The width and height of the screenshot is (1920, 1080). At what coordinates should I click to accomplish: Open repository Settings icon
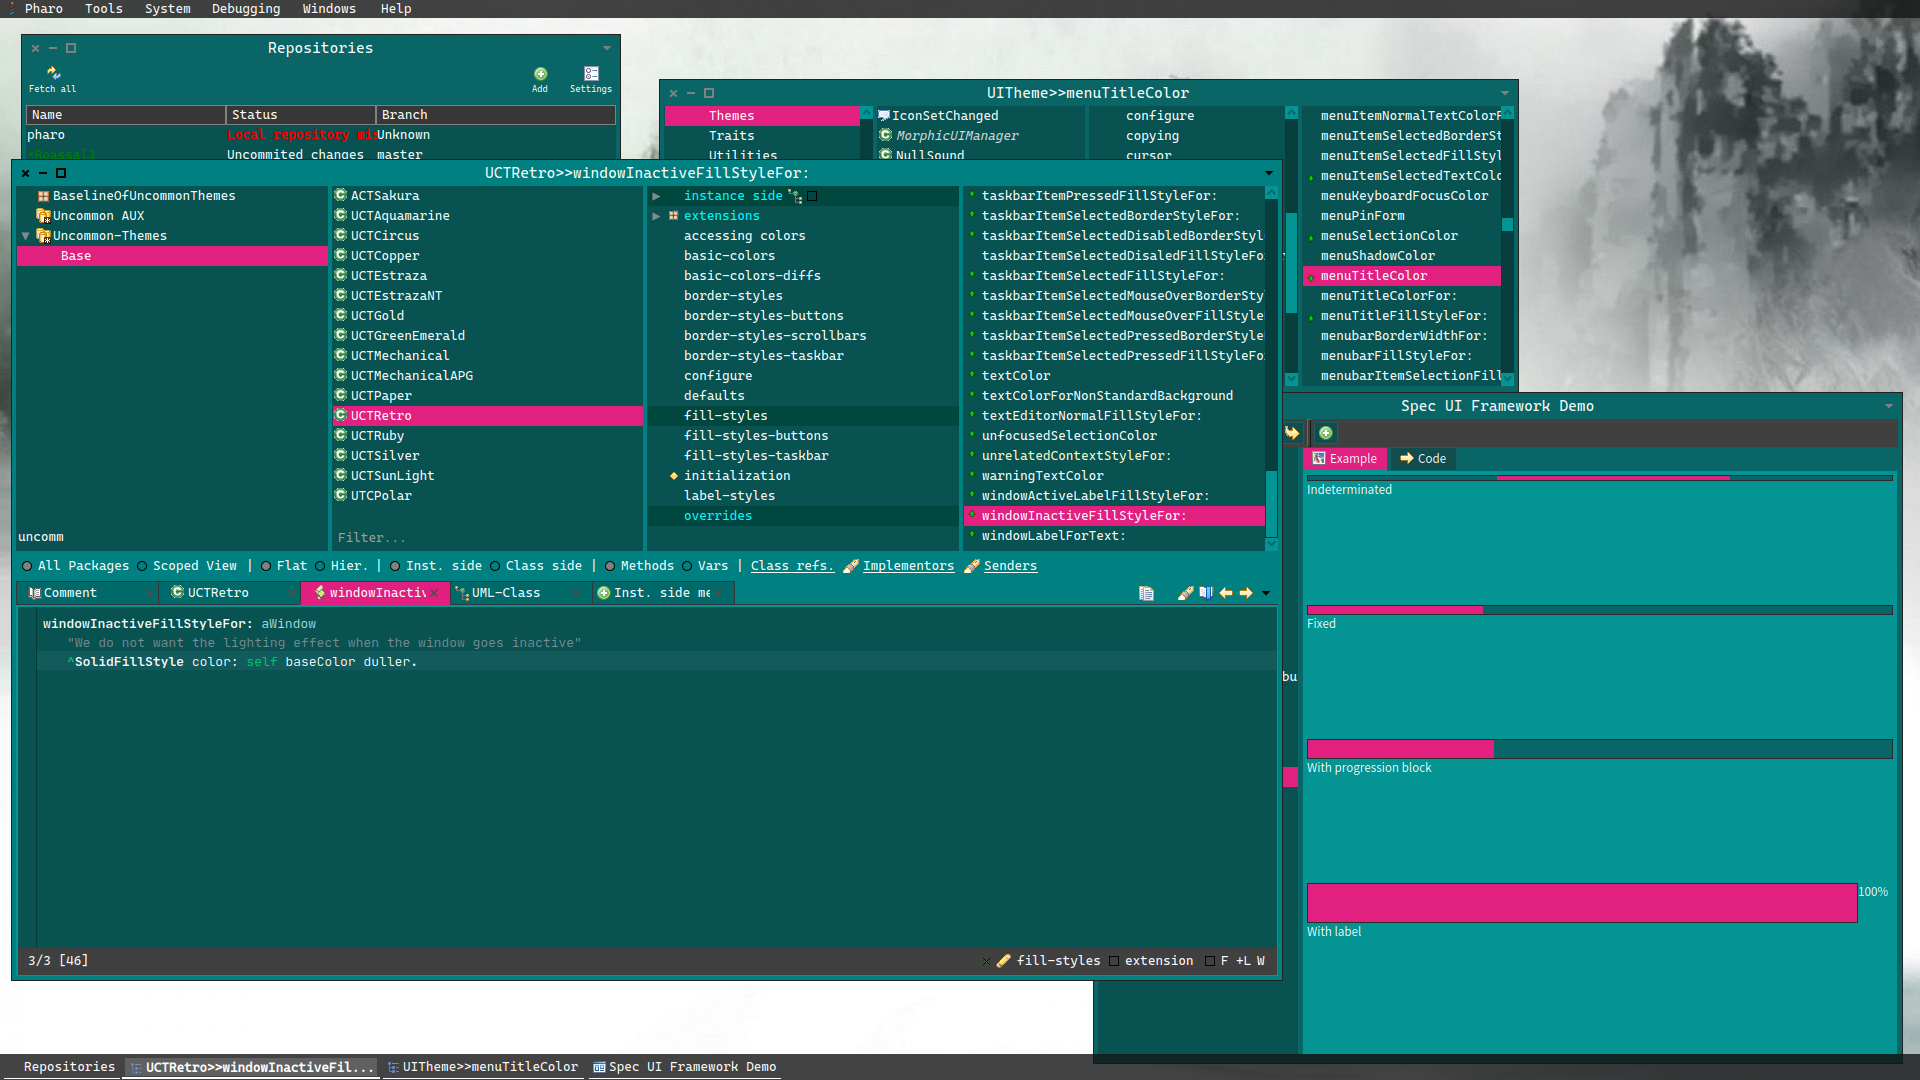coord(591,74)
